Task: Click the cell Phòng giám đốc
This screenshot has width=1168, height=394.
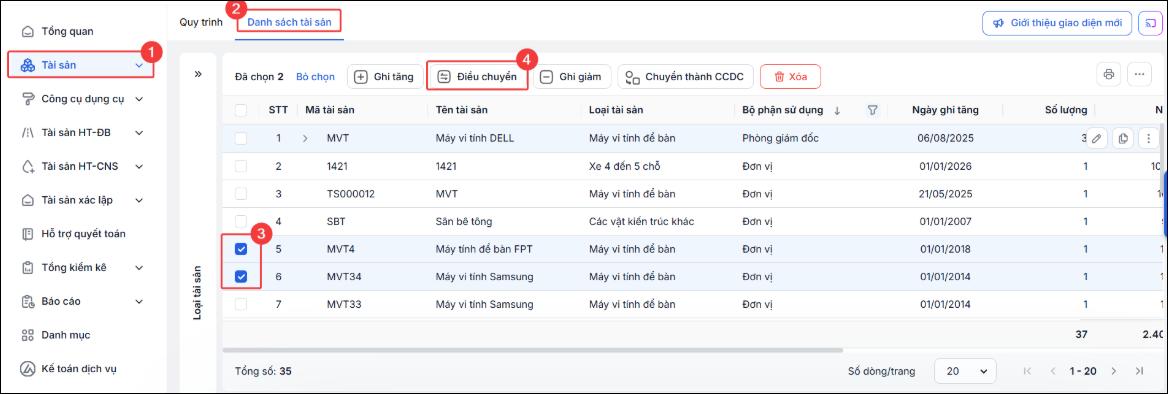Action: (781, 139)
